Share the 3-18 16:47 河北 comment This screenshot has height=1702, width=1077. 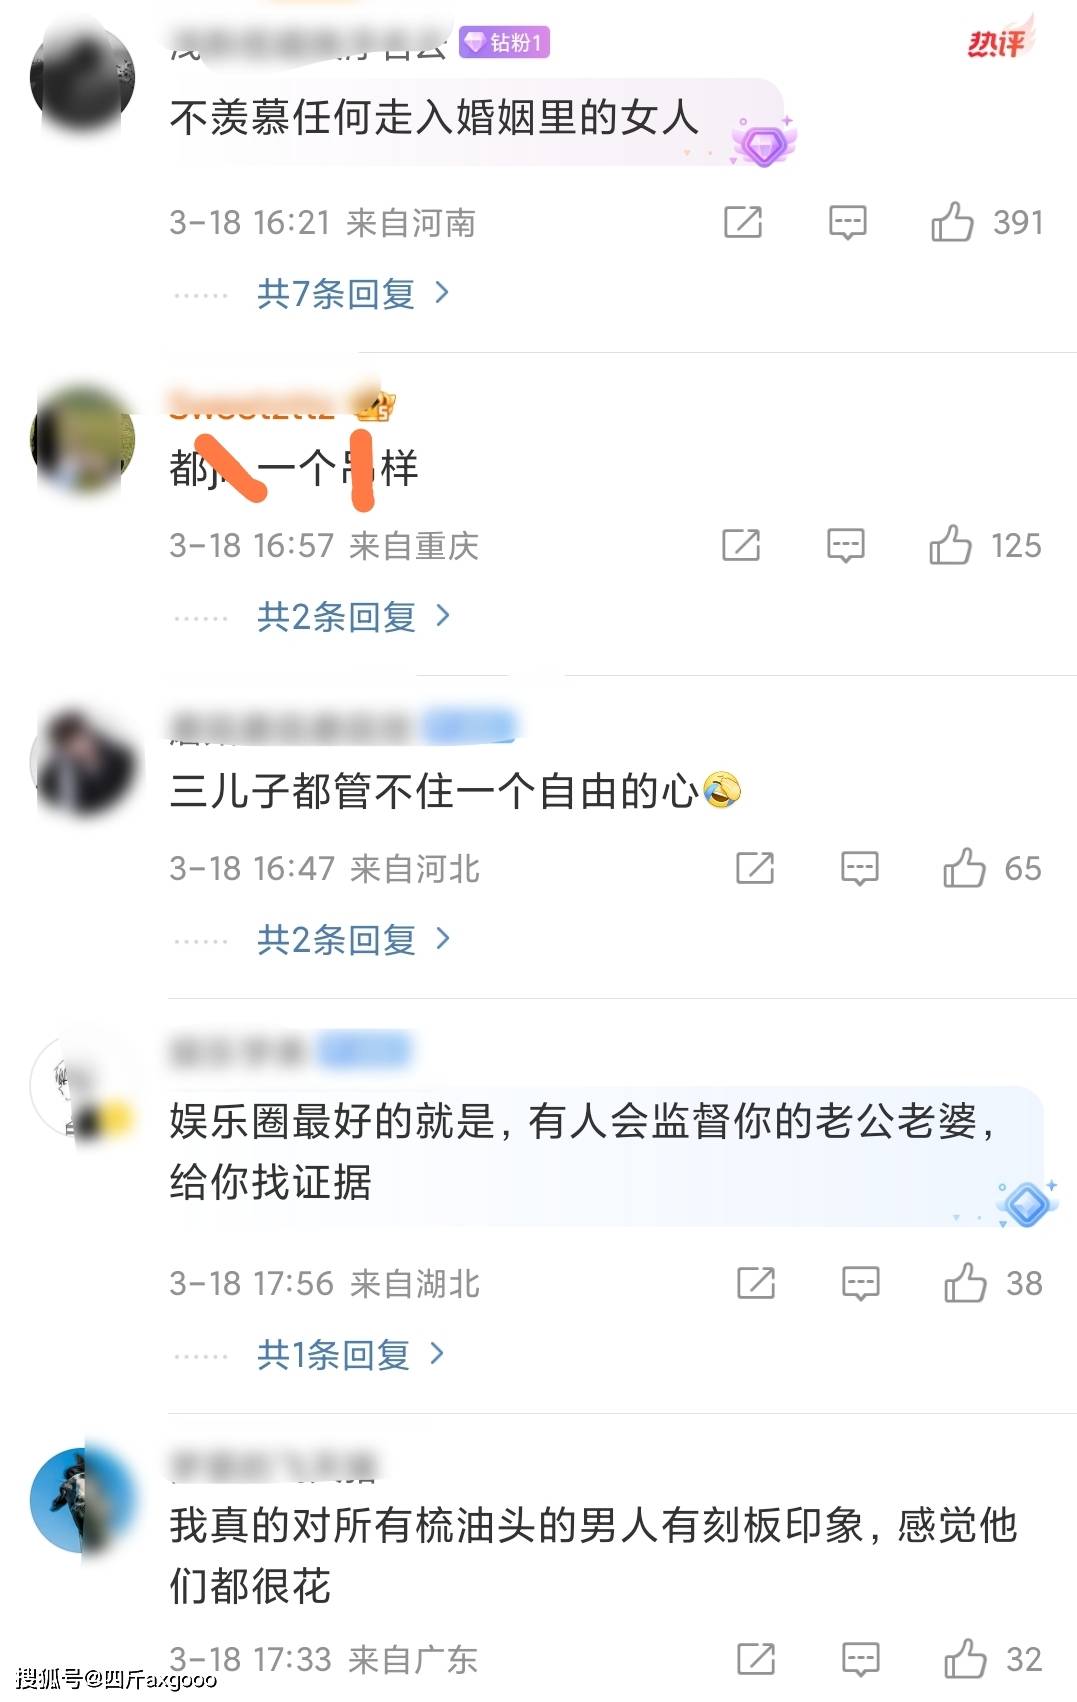coord(755,868)
